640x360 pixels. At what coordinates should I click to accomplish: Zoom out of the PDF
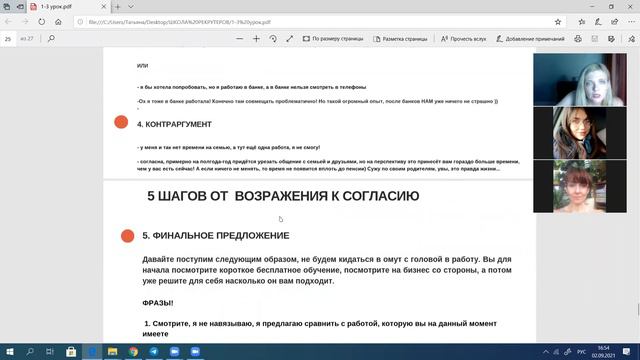240,39
